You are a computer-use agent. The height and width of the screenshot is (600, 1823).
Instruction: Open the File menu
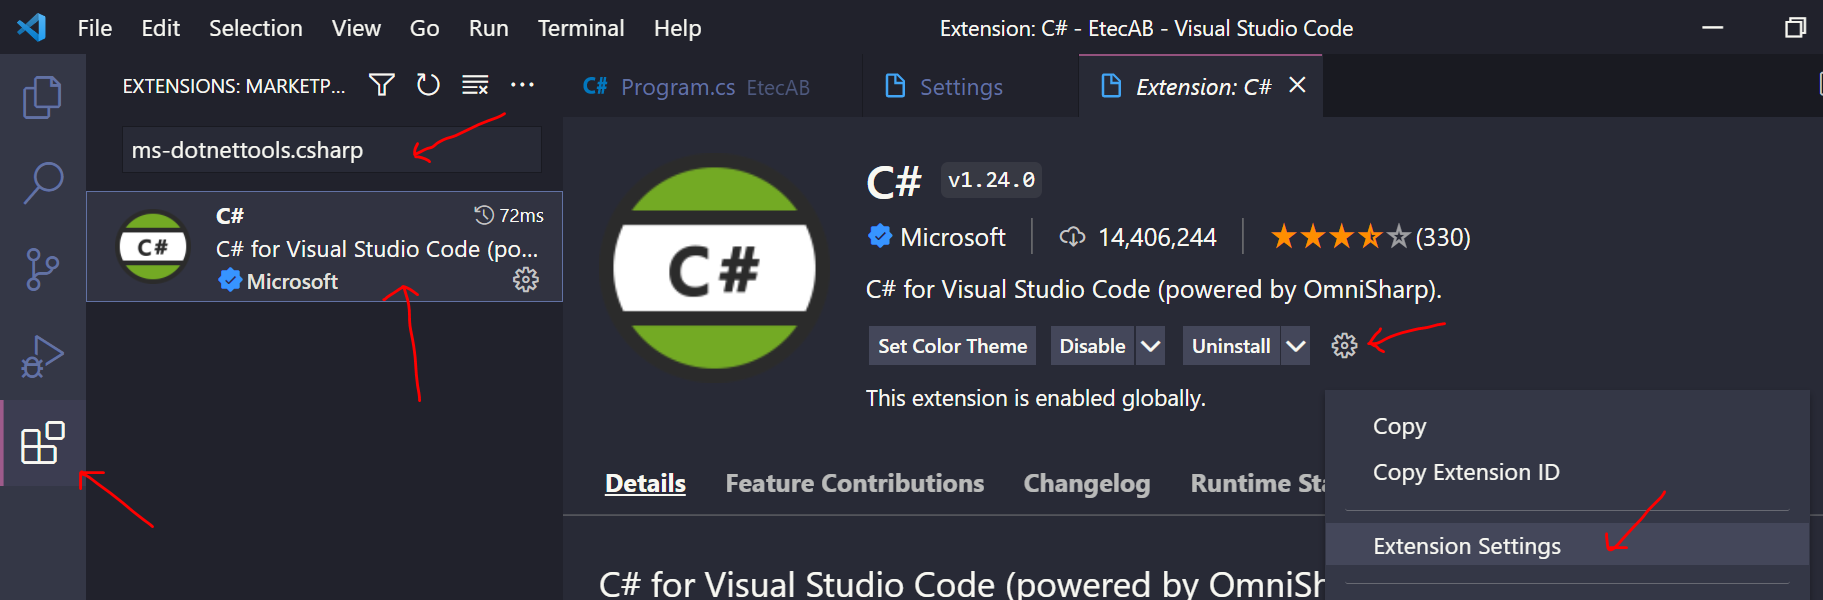point(95,28)
